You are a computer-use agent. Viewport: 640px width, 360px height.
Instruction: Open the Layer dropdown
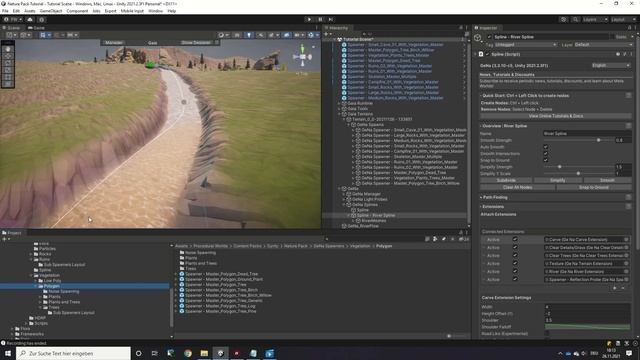click(603, 44)
